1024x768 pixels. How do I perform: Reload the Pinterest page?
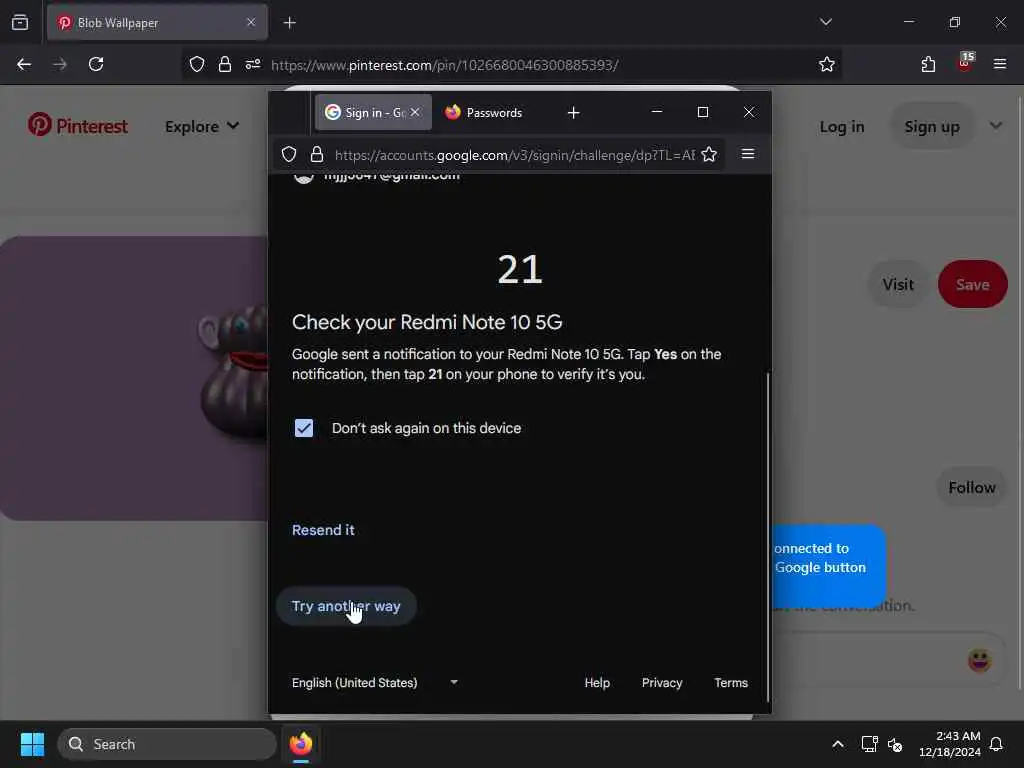(x=96, y=64)
